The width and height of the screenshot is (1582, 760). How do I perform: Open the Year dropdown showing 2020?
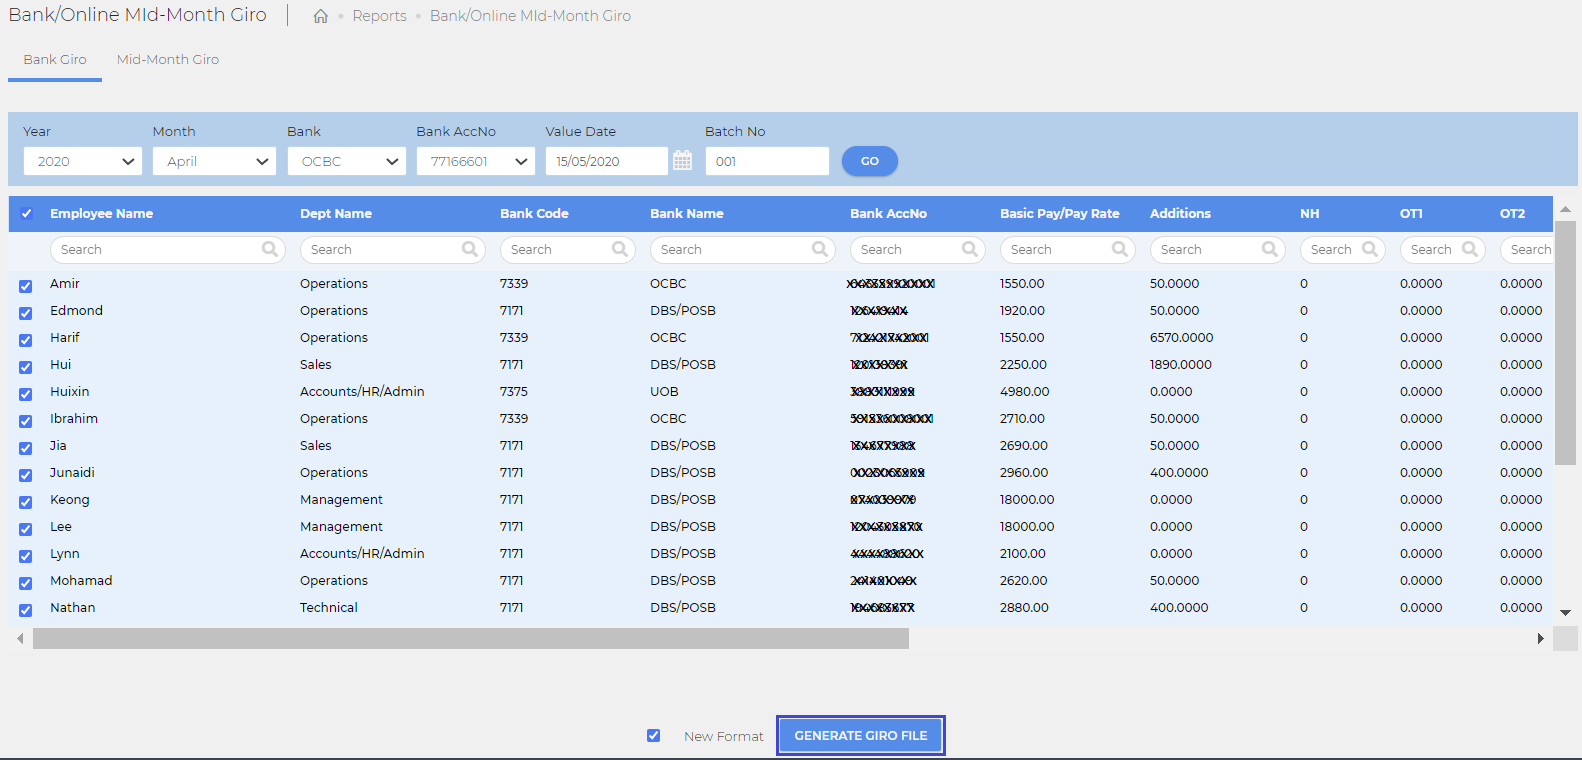82,161
